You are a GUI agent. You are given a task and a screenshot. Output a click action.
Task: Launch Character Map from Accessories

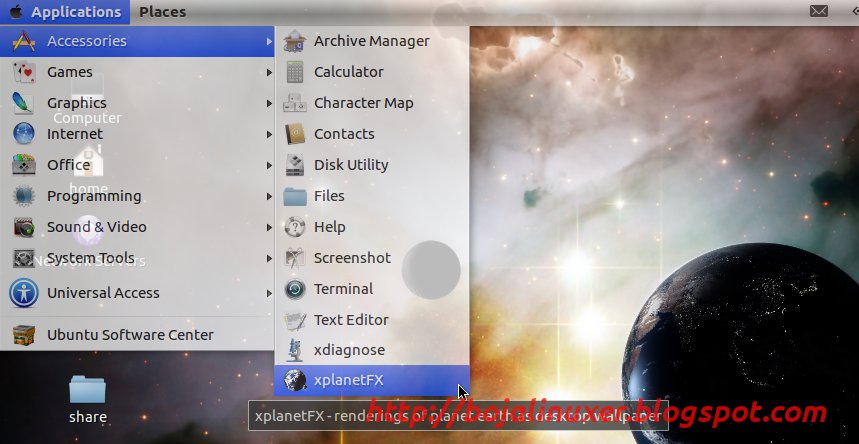tap(372, 103)
